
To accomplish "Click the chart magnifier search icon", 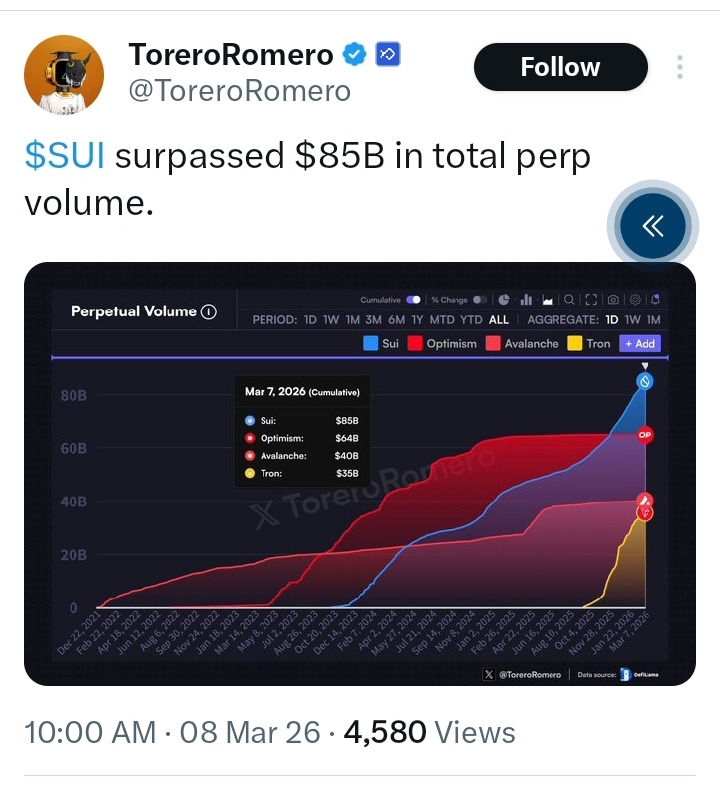I will [568, 299].
